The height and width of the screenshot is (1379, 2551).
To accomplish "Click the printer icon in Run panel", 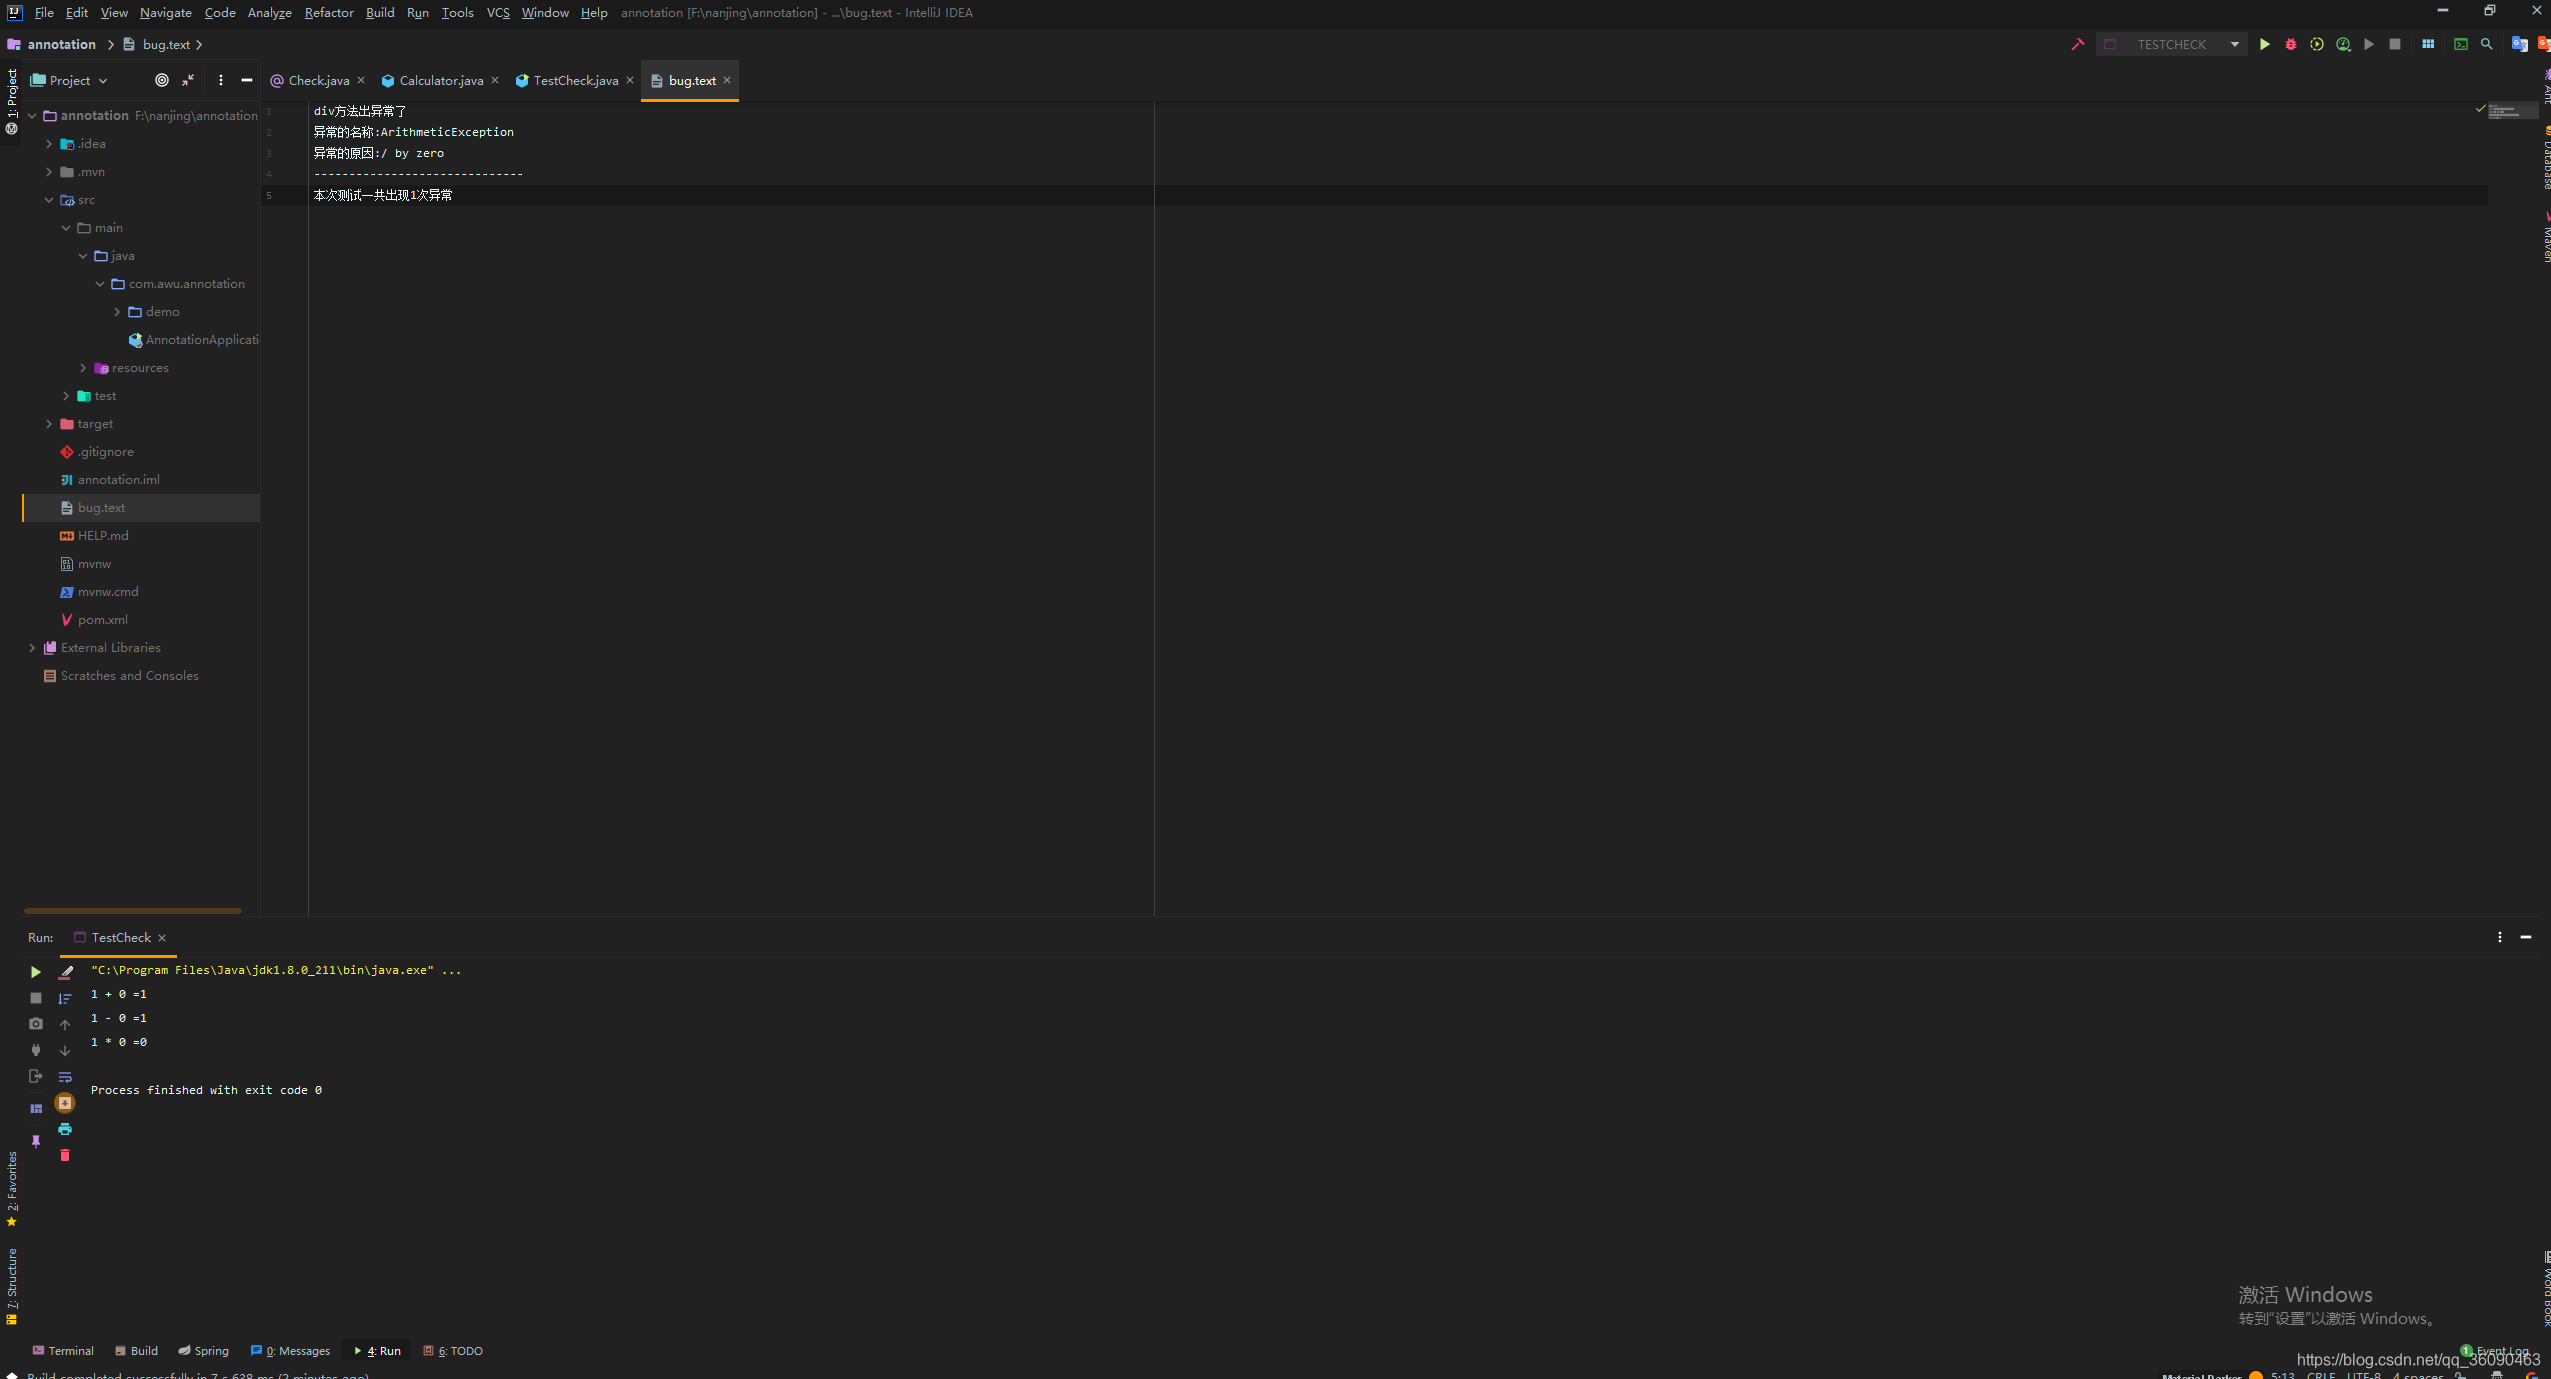I will [65, 1129].
